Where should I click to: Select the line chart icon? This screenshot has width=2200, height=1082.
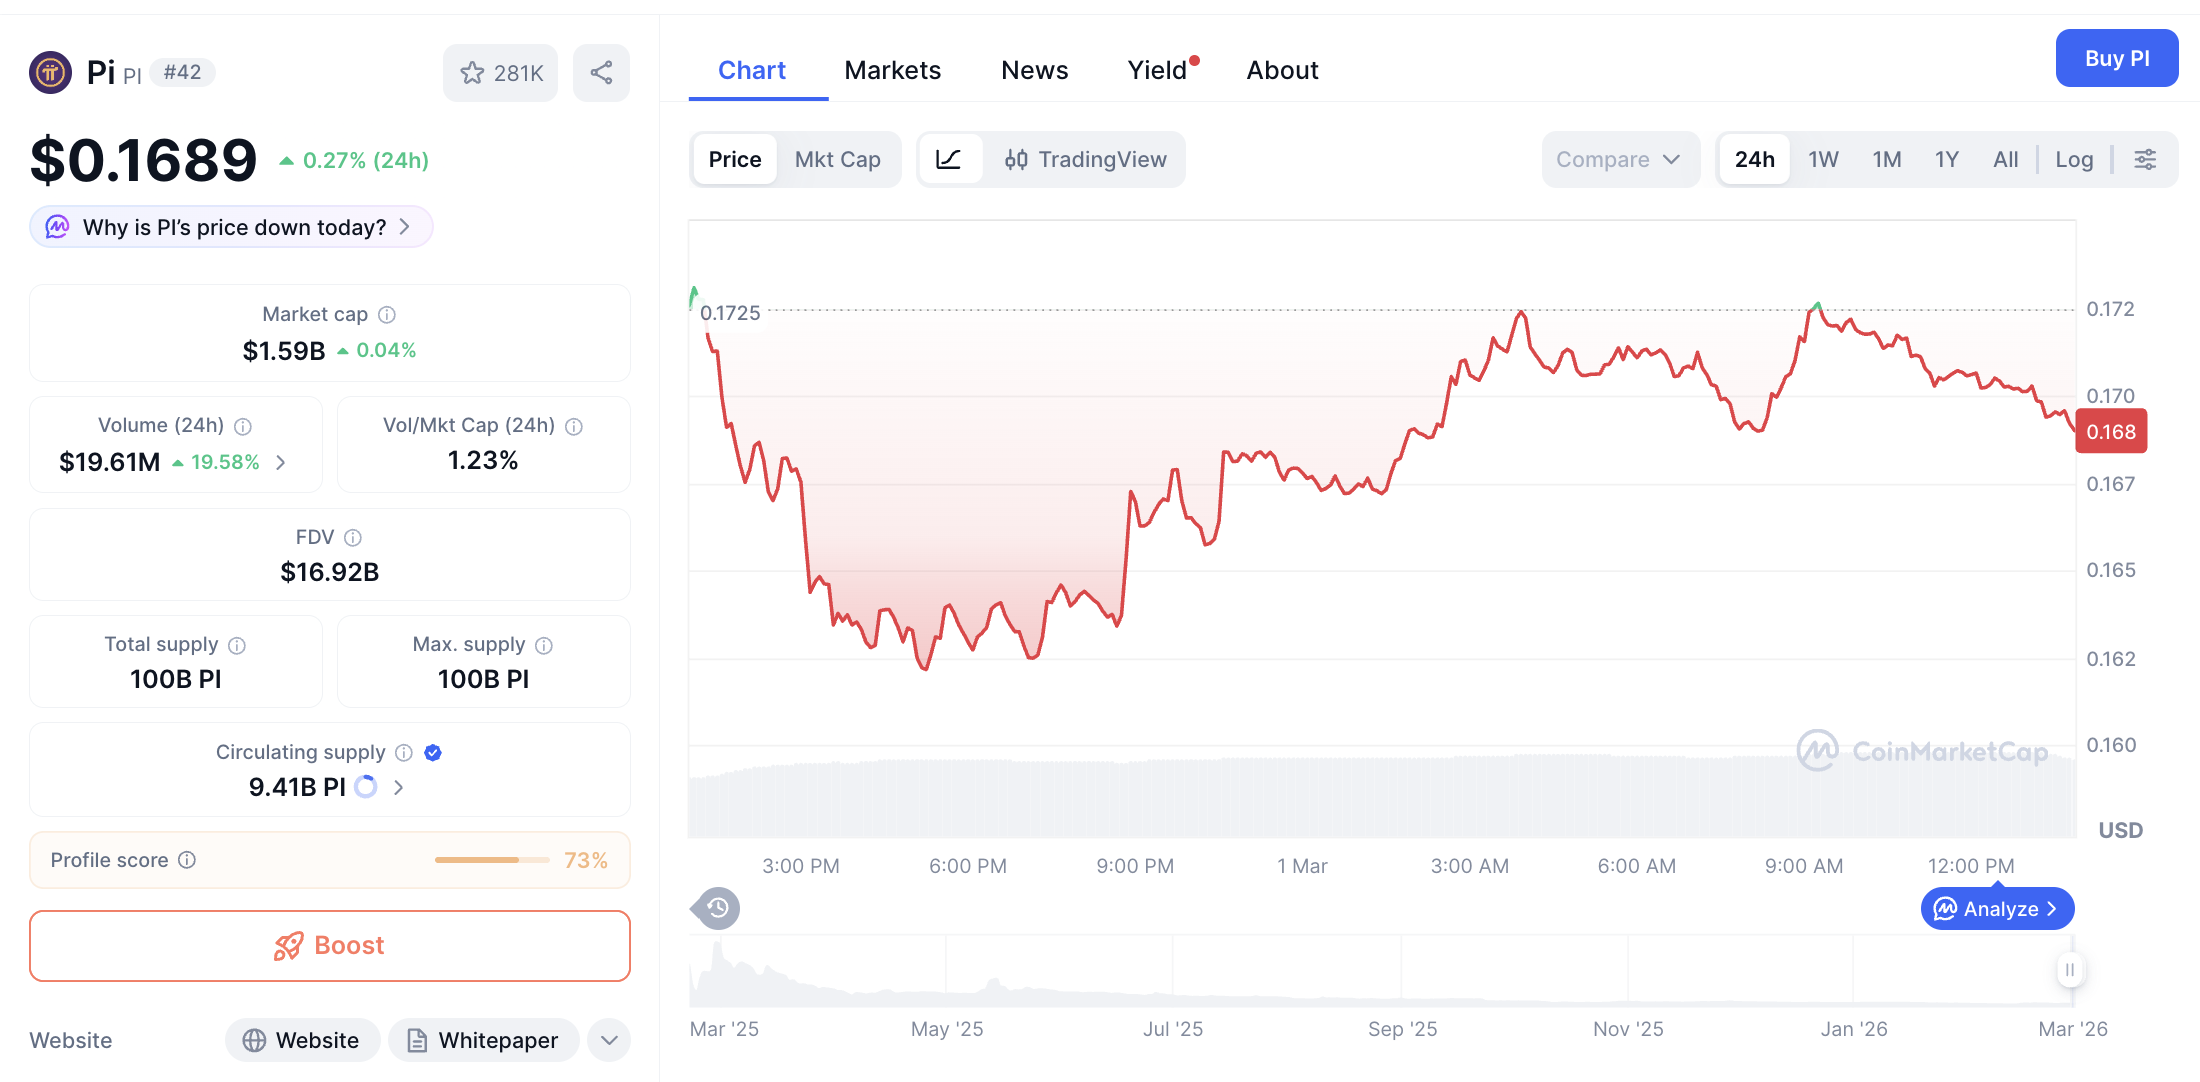click(x=950, y=159)
